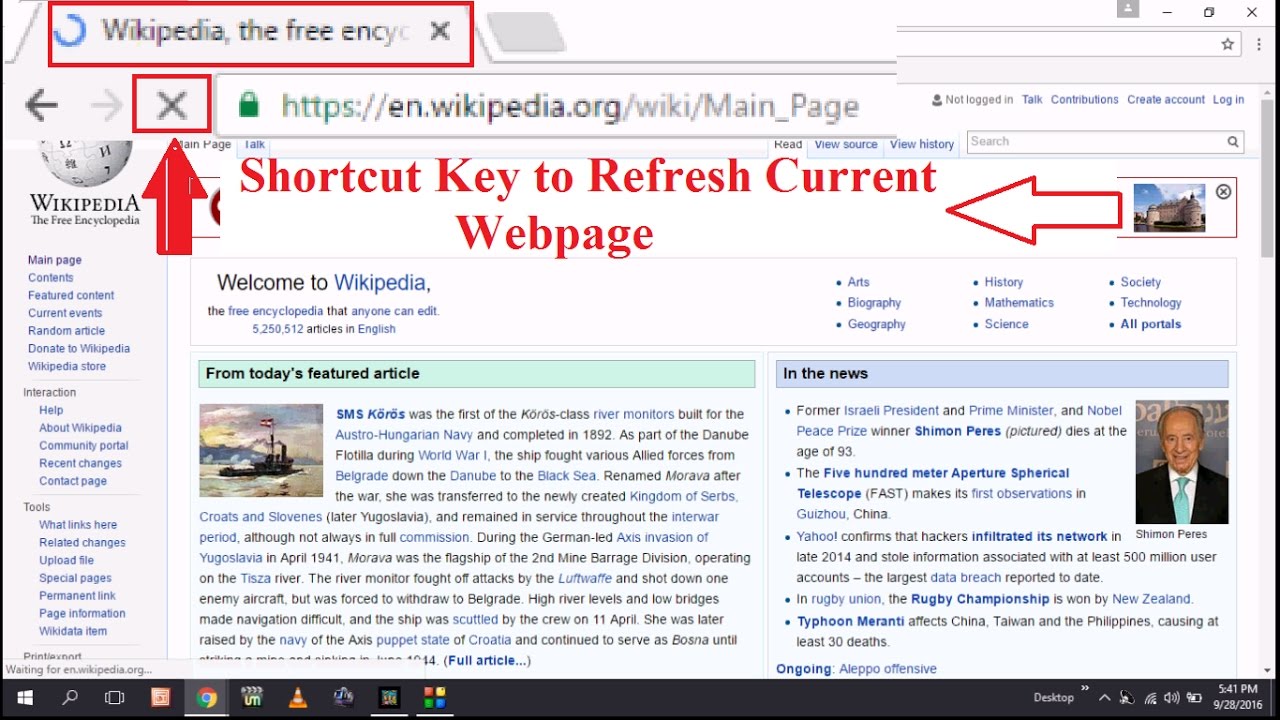Open the Wi-Fi network tray icon
Screen dimensions: 1280x720
click(x=1149, y=698)
